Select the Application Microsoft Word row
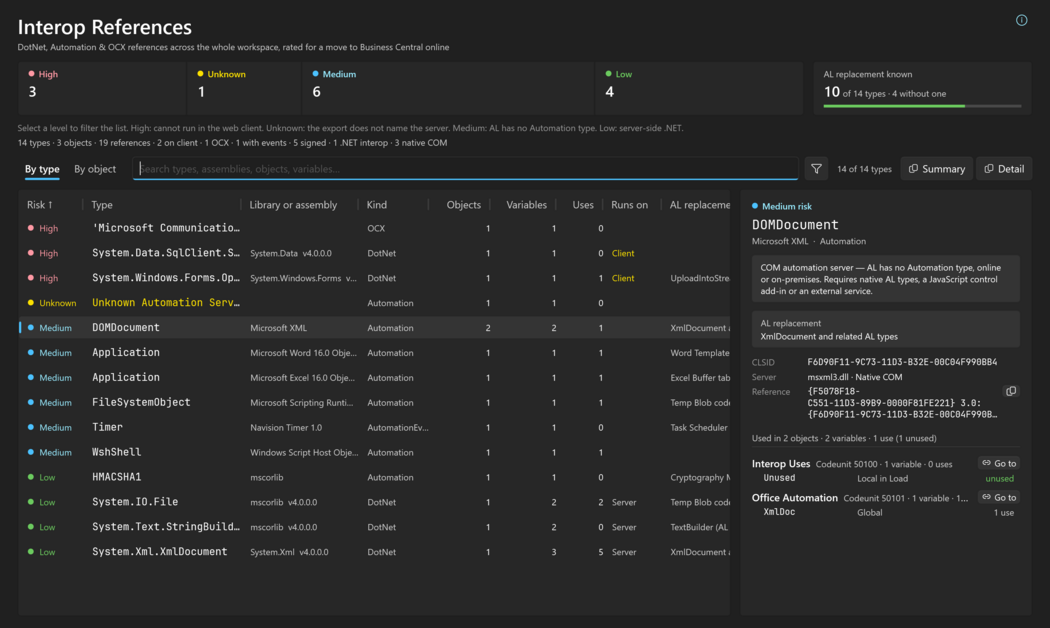 (374, 353)
